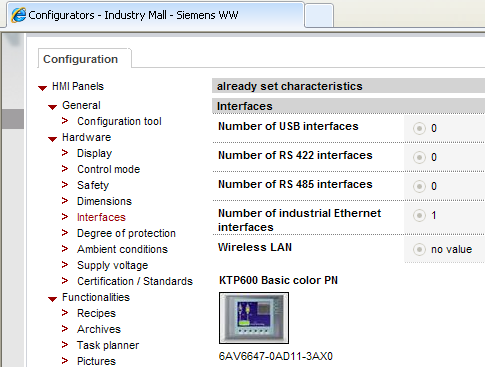The height and width of the screenshot is (367, 485).
Task: Click red arrow beside Configuration tool
Action: pyautogui.click(x=65, y=121)
